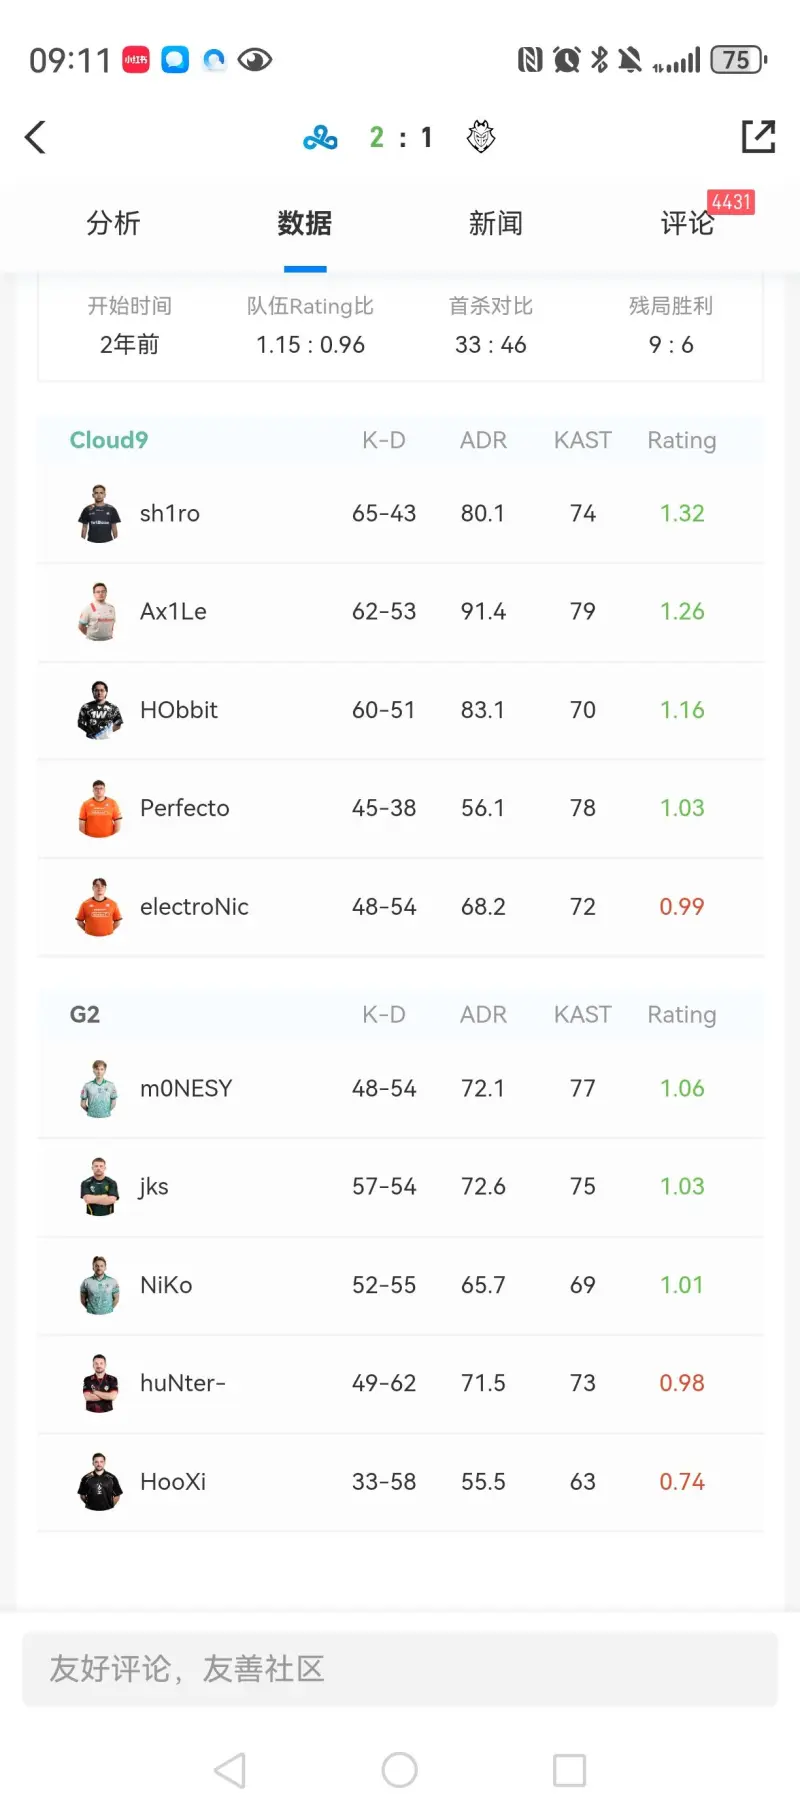Viewport: 800px width, 1814px height.
Task: Open Ax1Le's player name
Action: [173, 611]
